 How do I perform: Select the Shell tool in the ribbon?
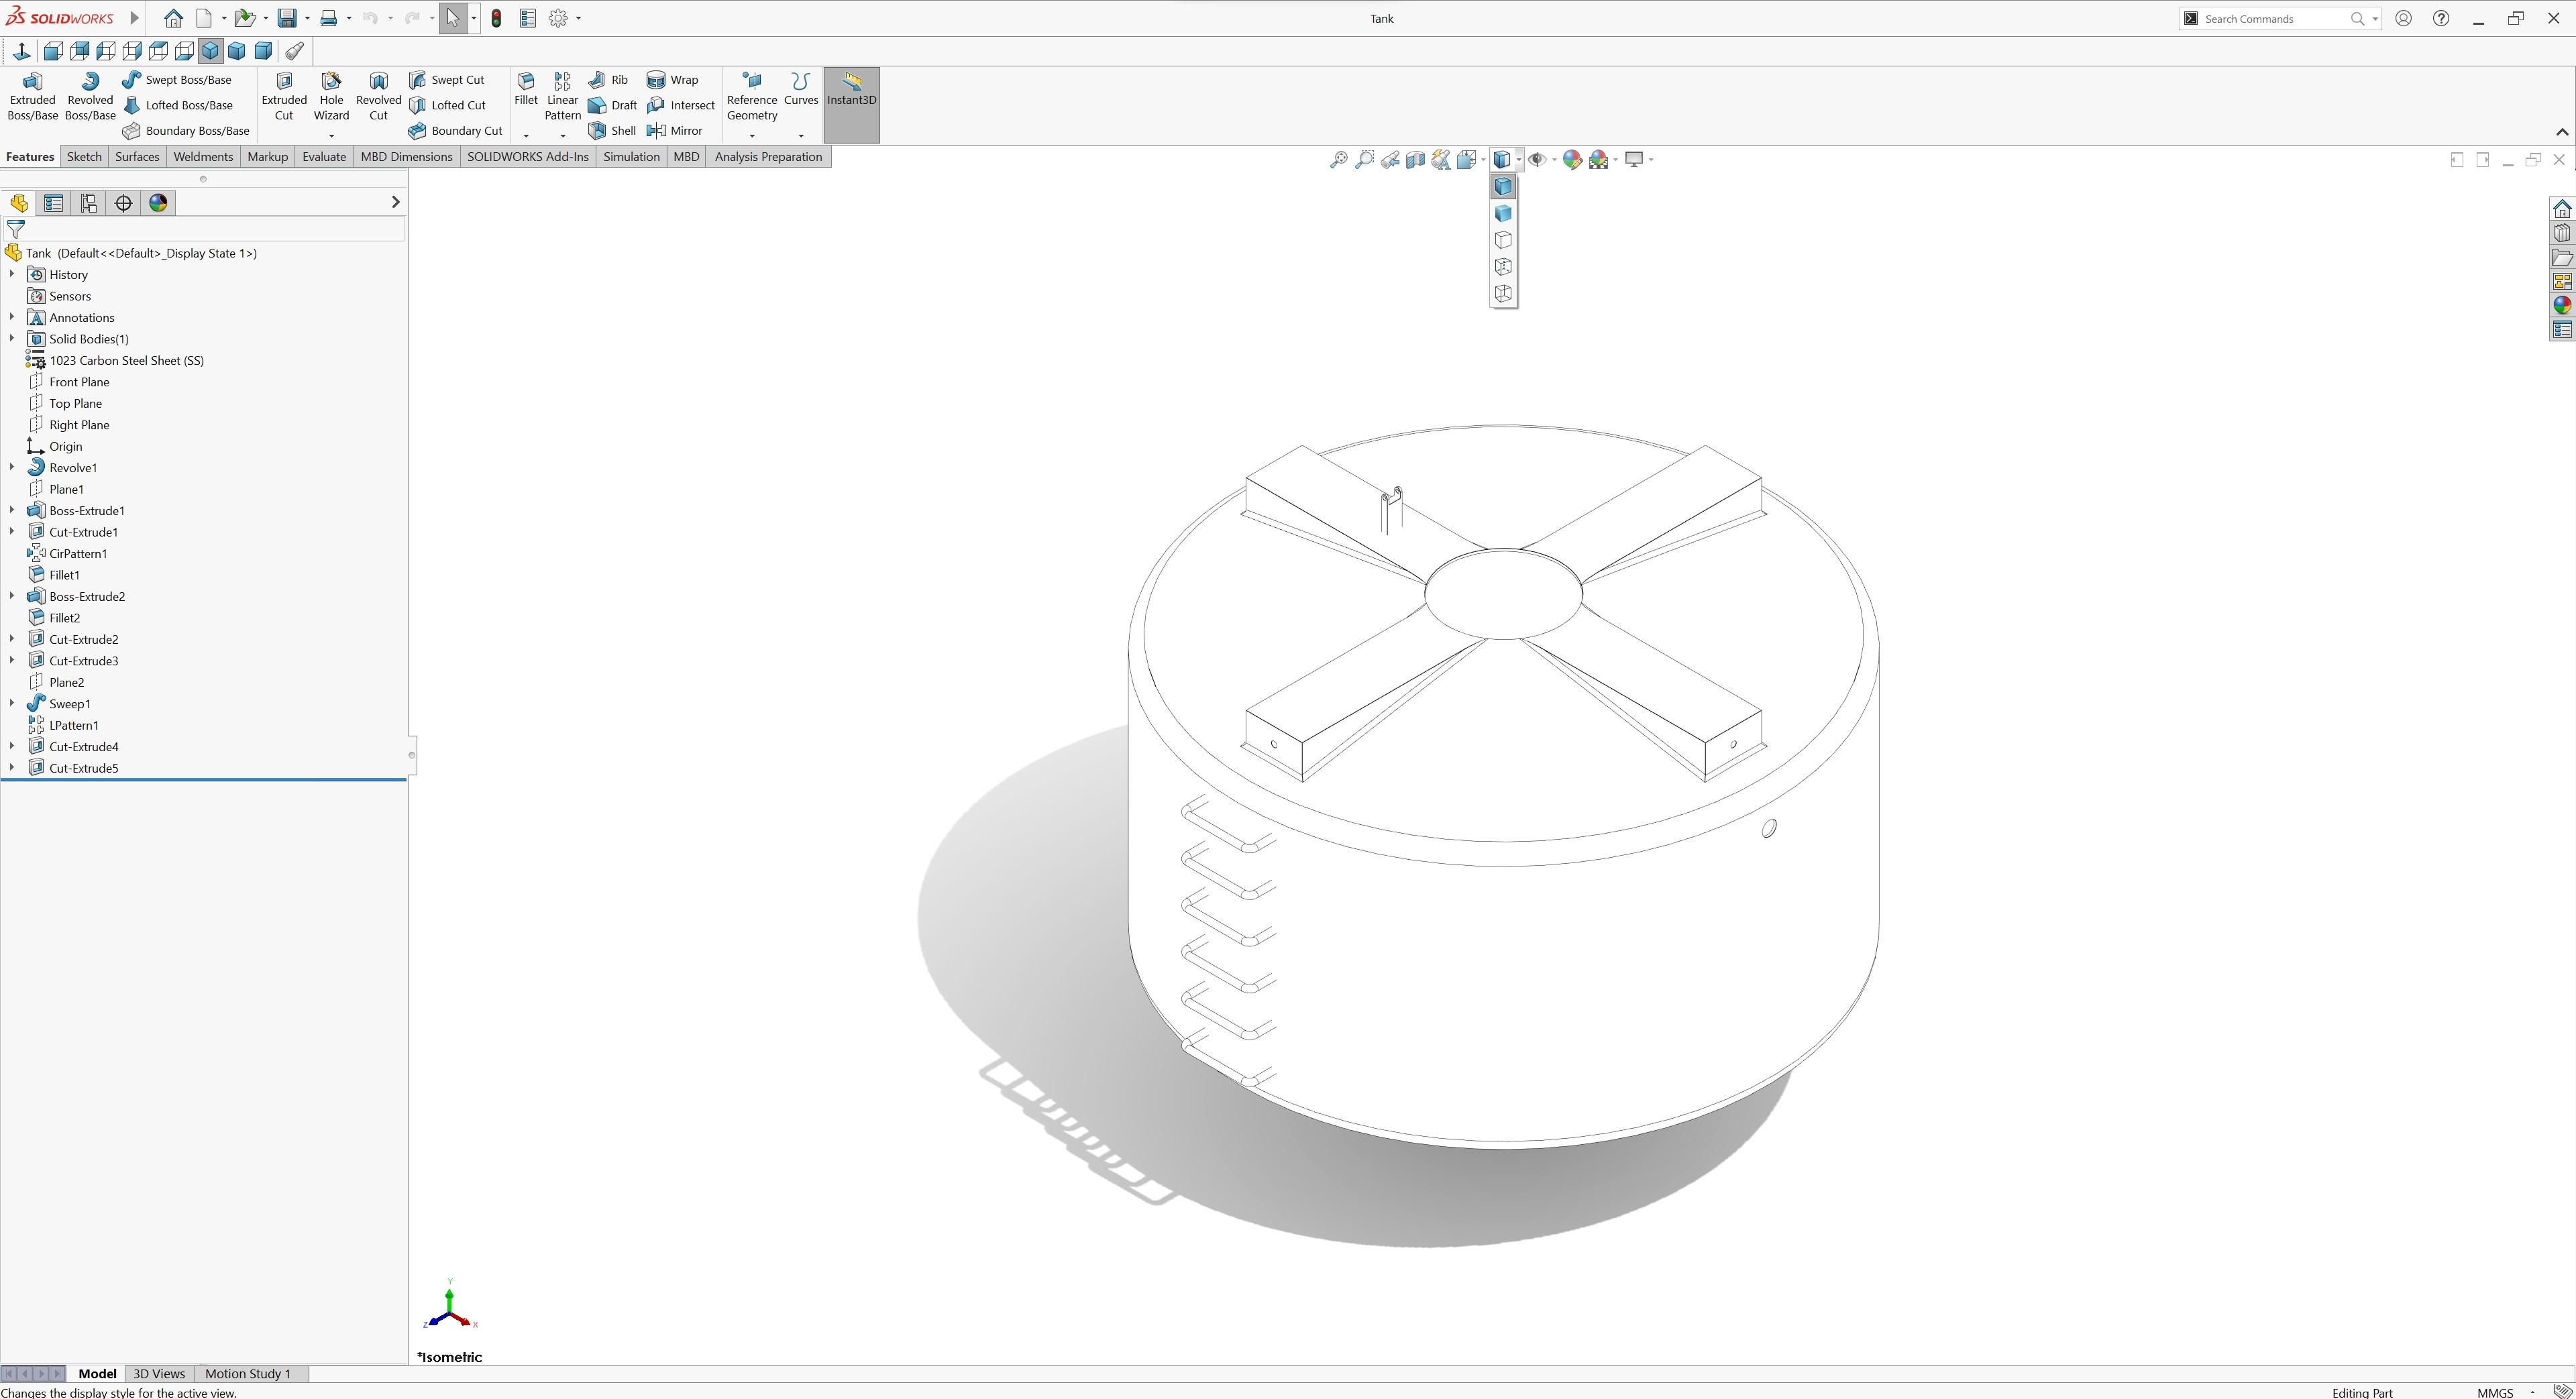tap(612, 130)
